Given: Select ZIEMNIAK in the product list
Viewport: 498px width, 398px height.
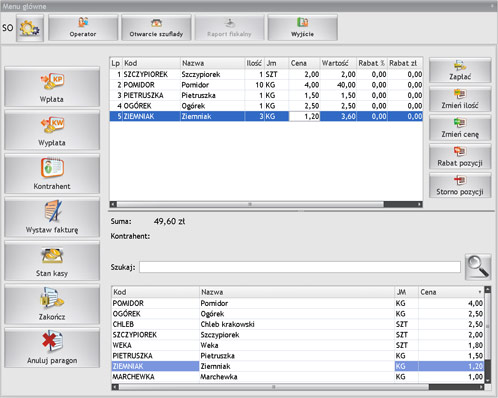Looking at the screenshot, I should click(x=298, y=366).
